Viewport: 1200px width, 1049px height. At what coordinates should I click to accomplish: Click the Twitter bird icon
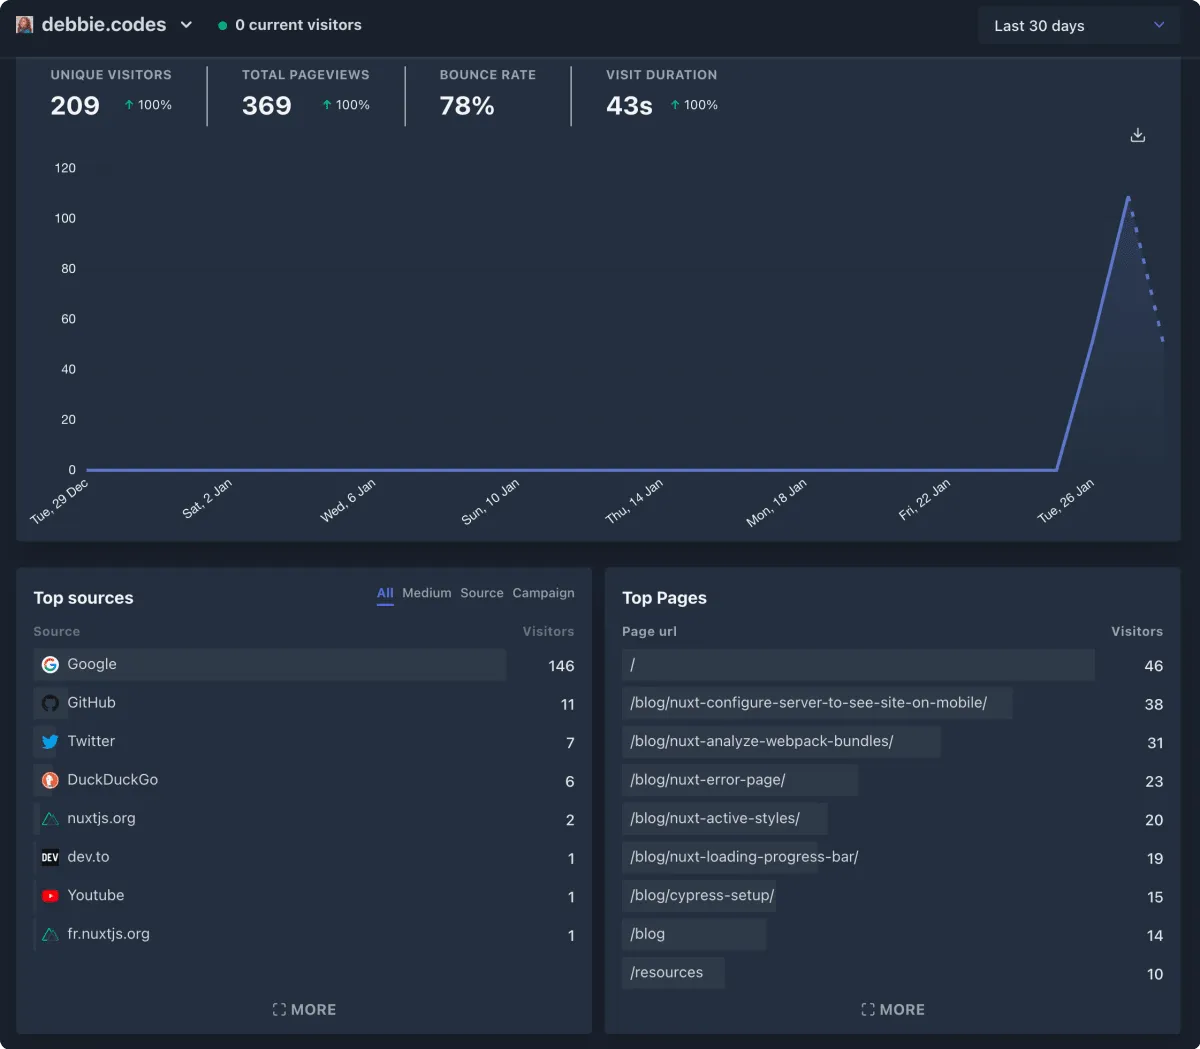[x=50, y=742]
